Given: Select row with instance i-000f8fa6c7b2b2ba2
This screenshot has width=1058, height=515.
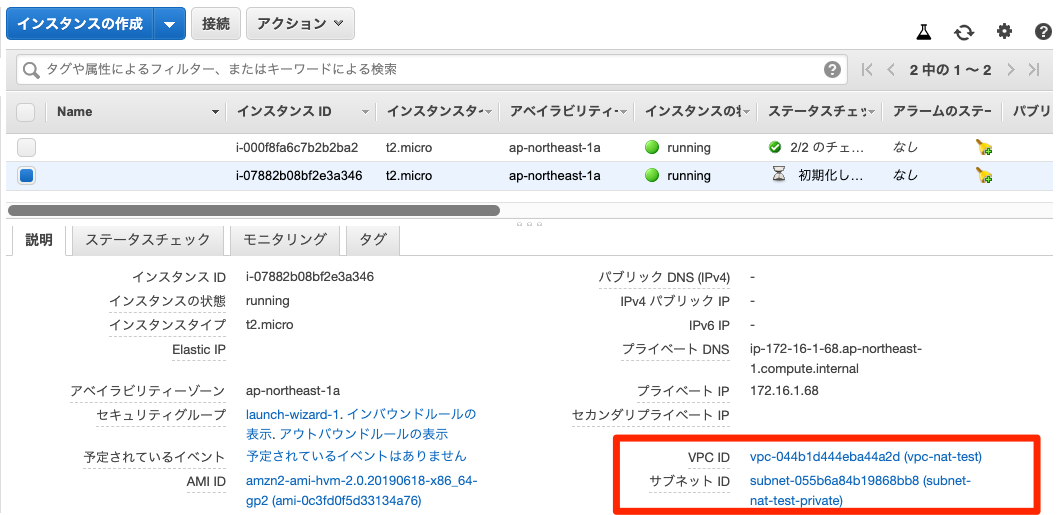Looking at the screenshot, I should tap(529, 147).
